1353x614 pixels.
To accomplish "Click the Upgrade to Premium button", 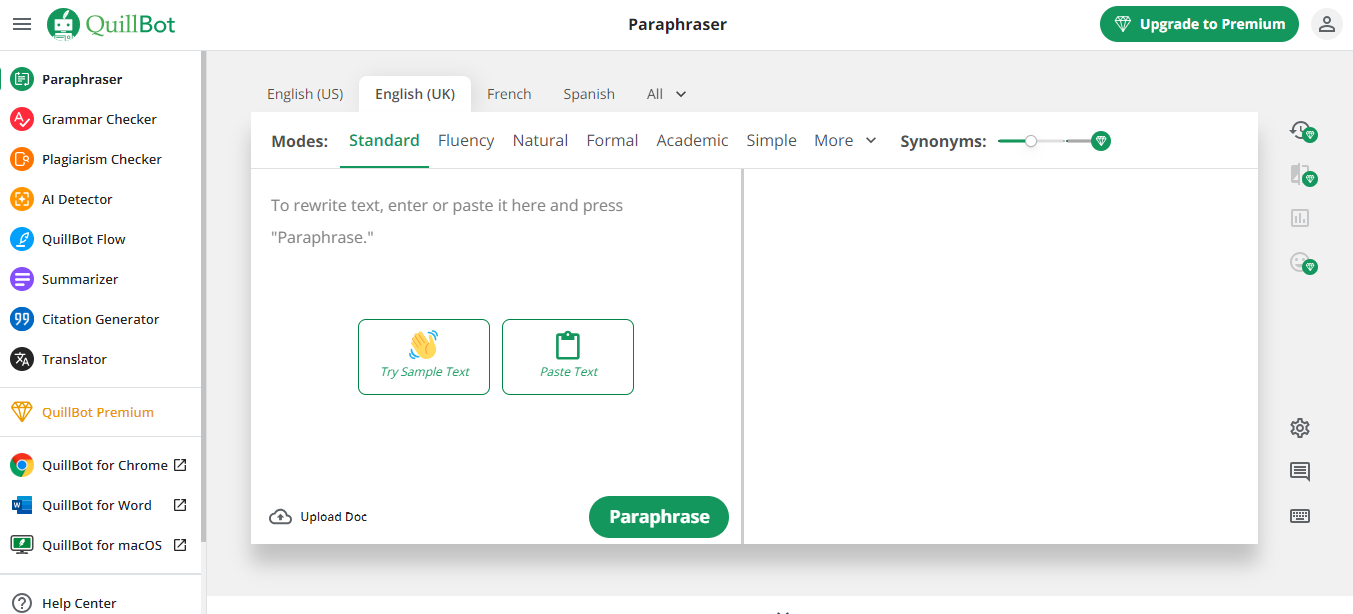I will [1199, 24].
